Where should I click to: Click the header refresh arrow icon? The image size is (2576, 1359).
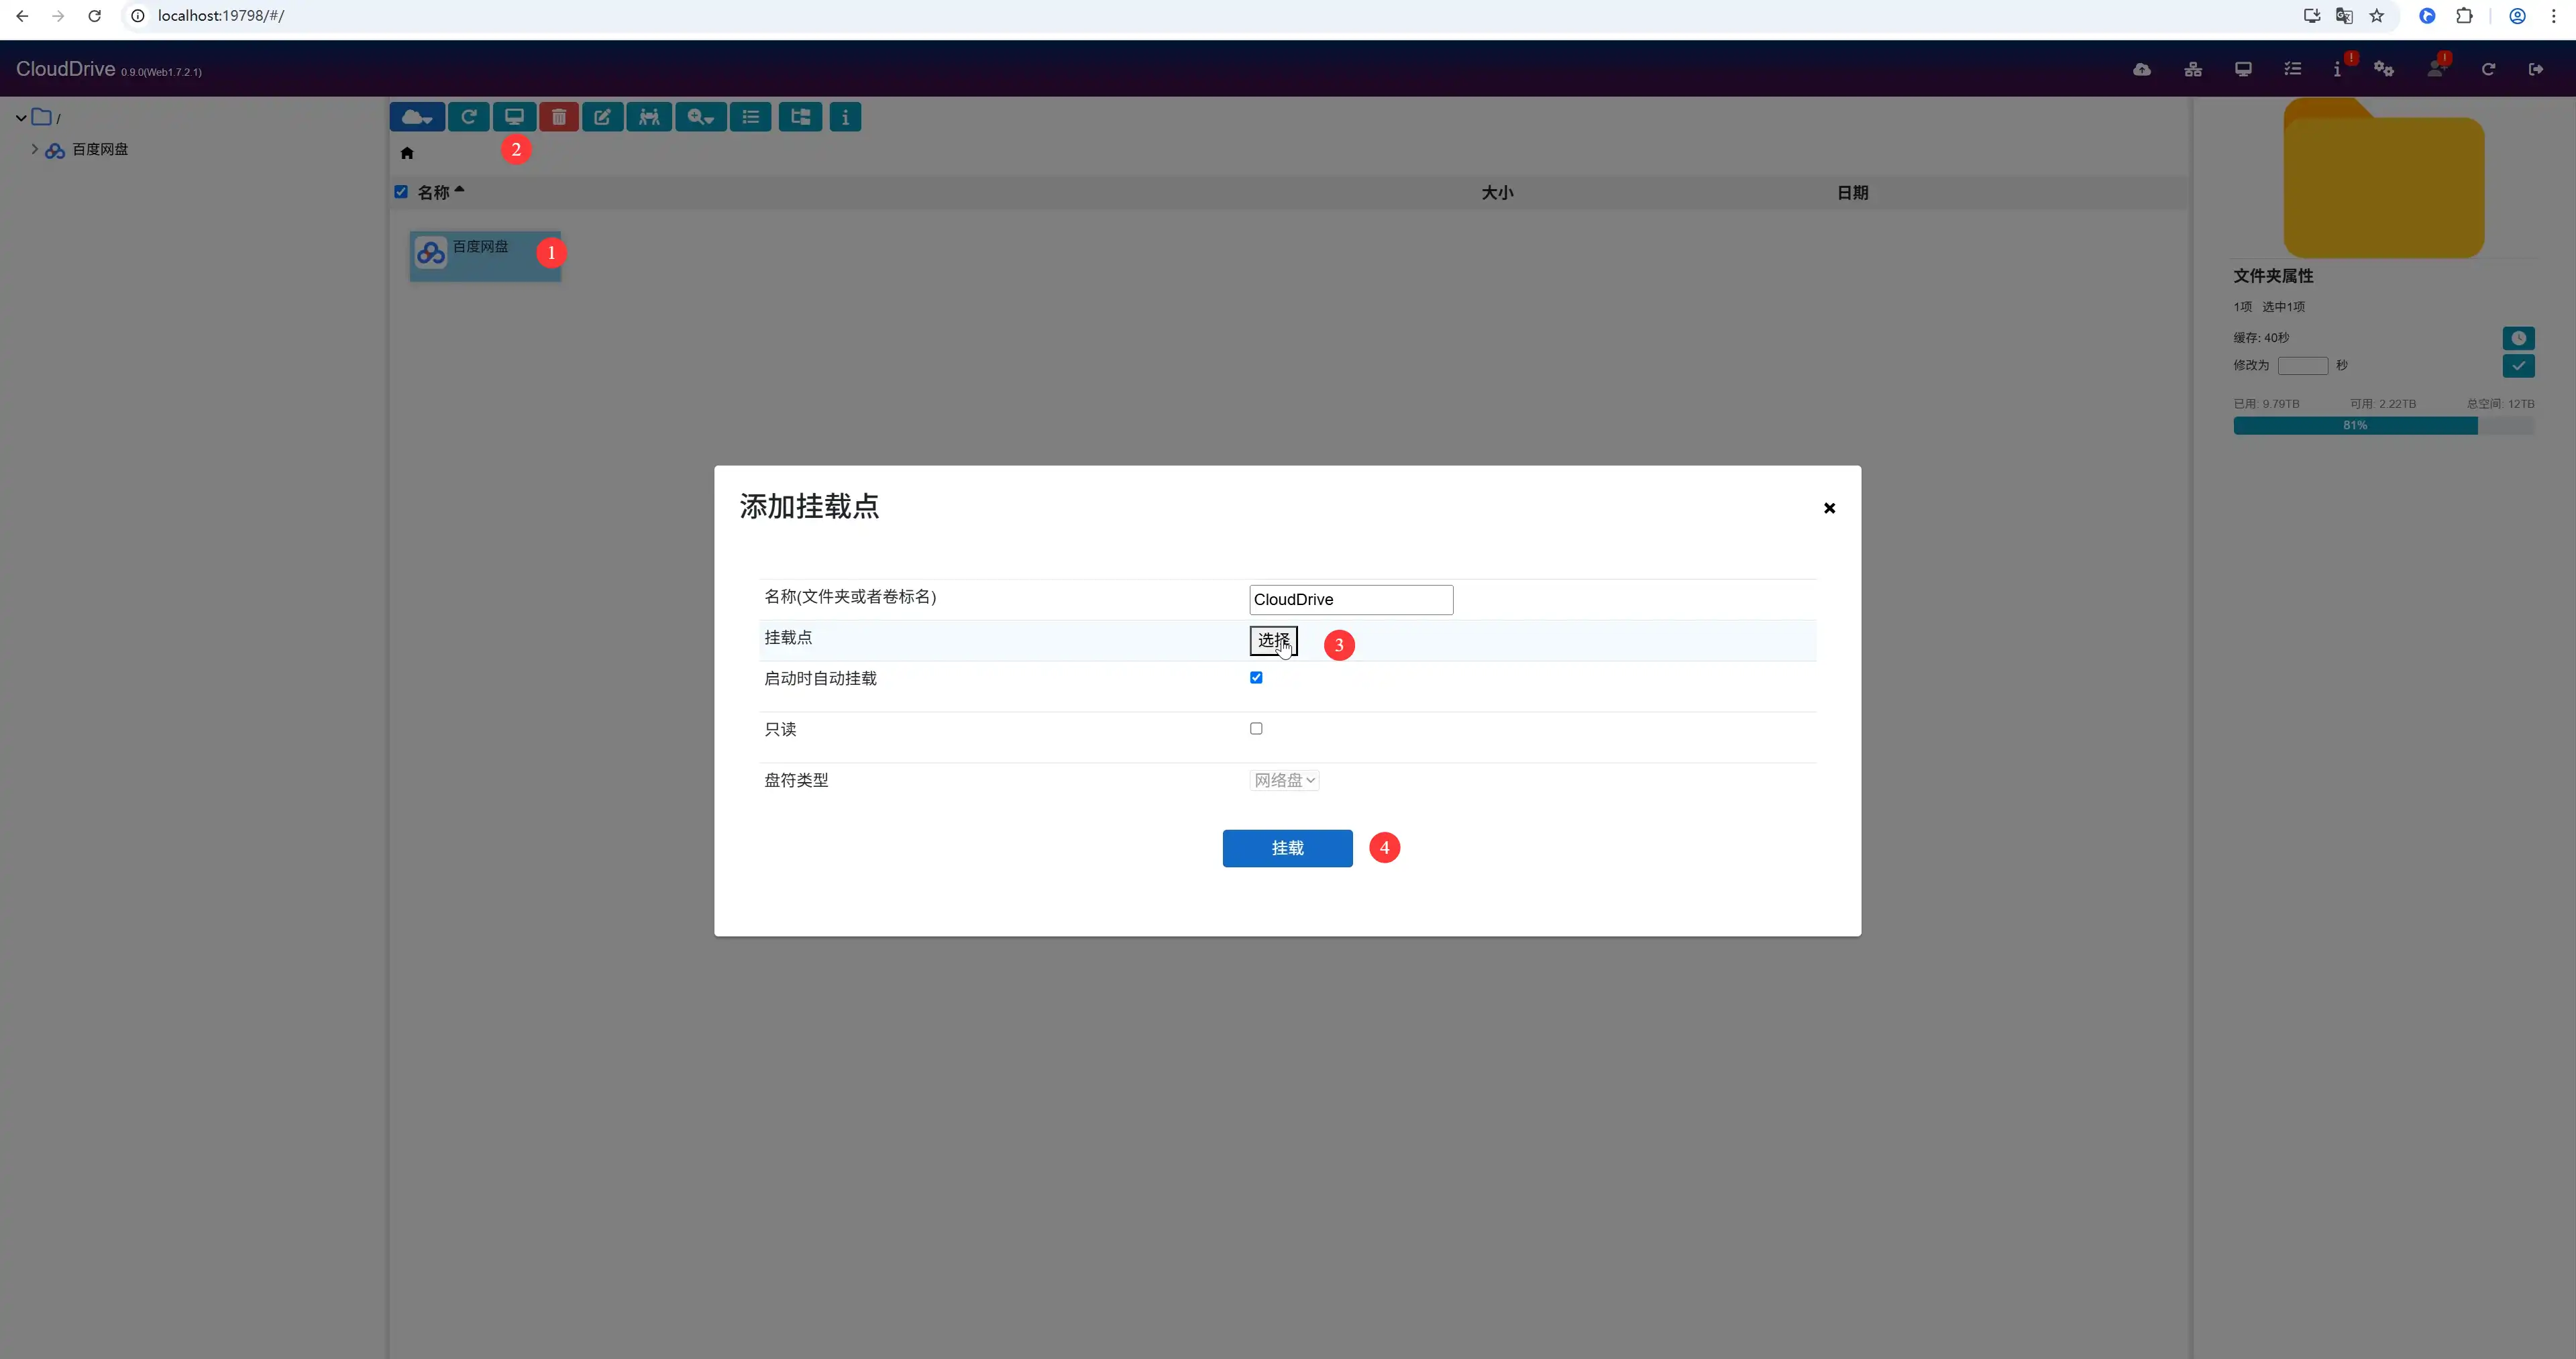(x=2488, y=69)
